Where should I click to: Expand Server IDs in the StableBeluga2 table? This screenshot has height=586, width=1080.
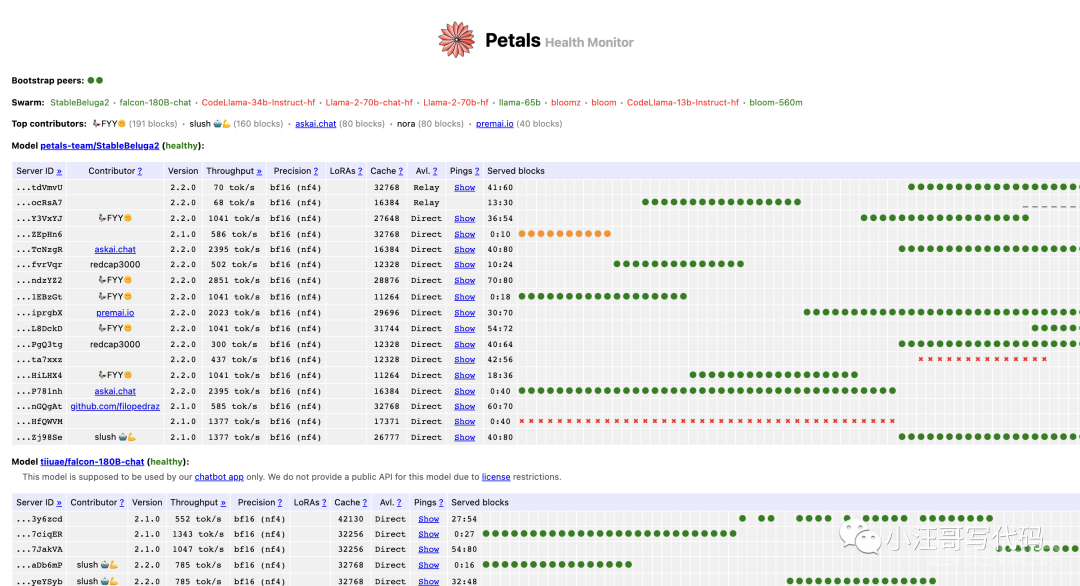tap(59, 171)
